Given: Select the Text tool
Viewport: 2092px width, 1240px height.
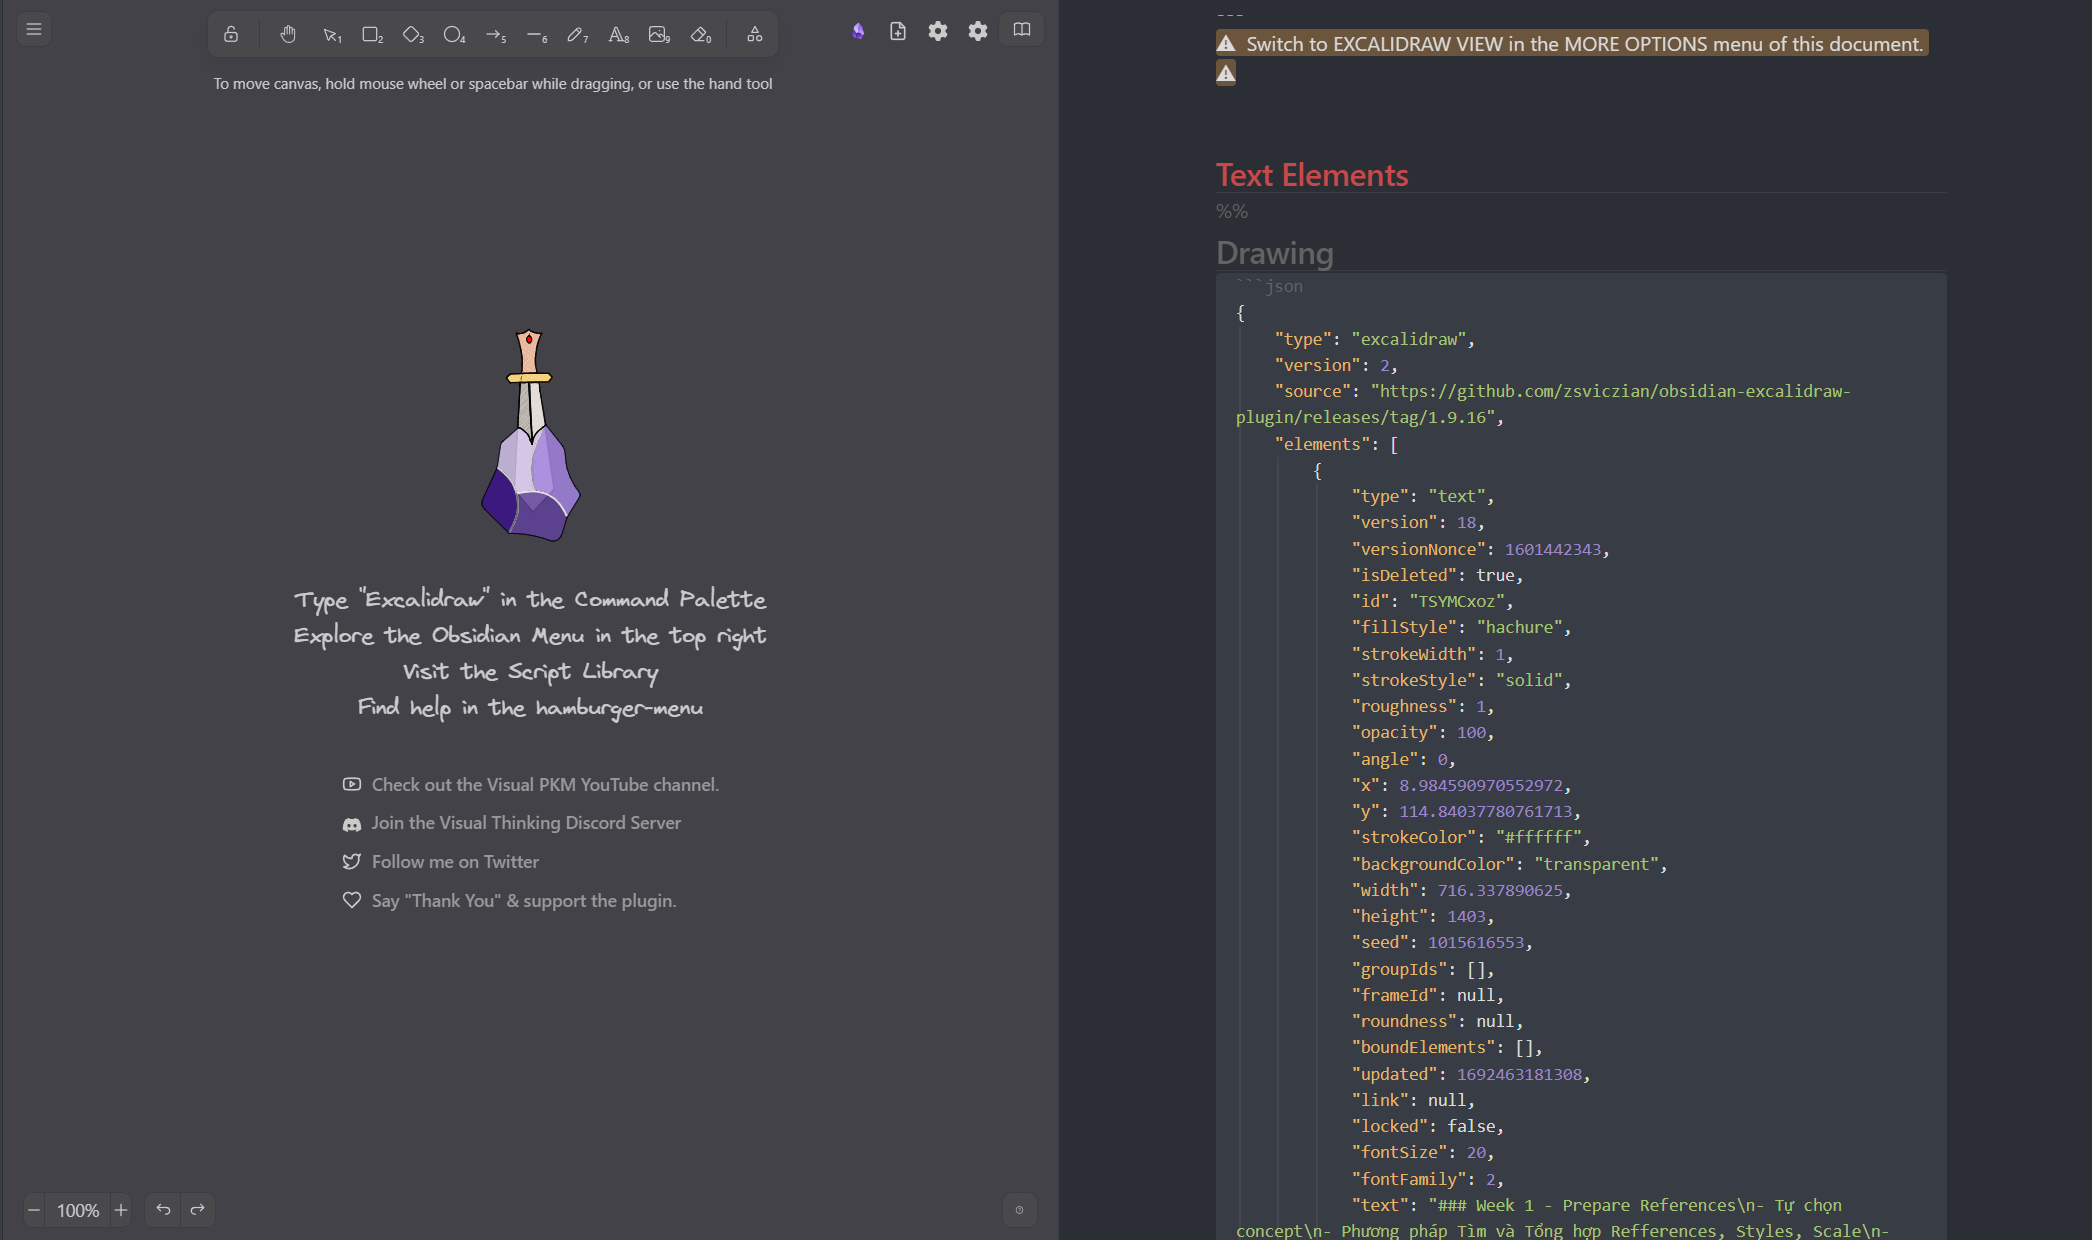Looking at the screenshot, I should click(x=618, y=33).
